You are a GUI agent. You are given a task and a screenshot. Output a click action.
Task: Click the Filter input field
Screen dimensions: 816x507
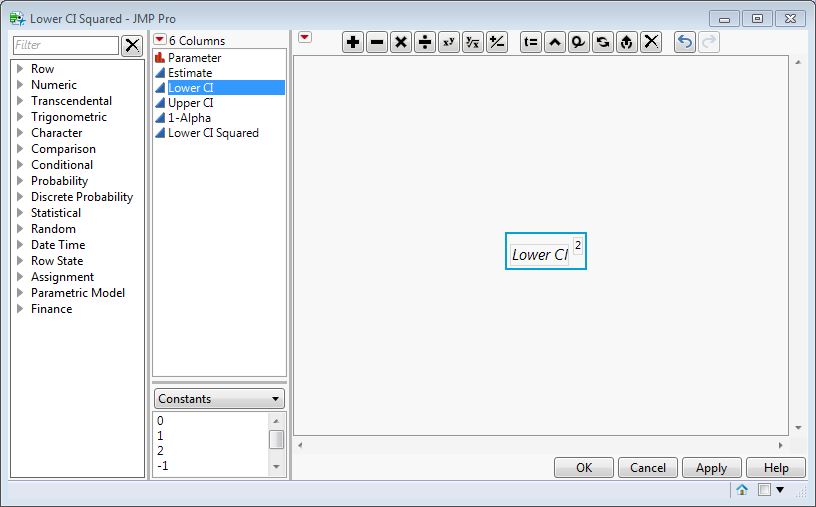[x=66, y=45]
